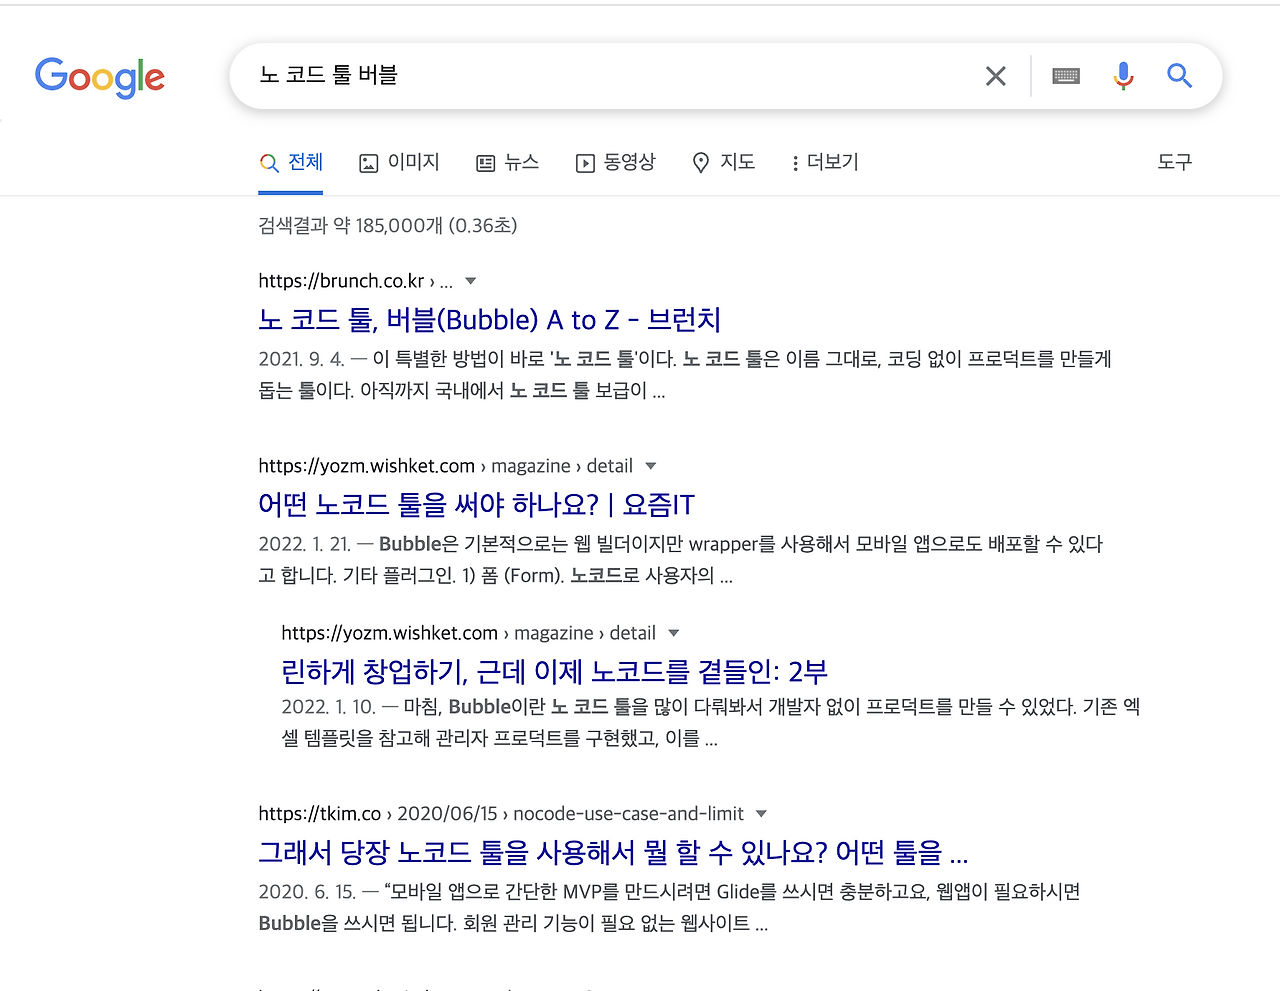1280x991 pixels.
Task: Open the 도구 search tools
Action: 1175,162
